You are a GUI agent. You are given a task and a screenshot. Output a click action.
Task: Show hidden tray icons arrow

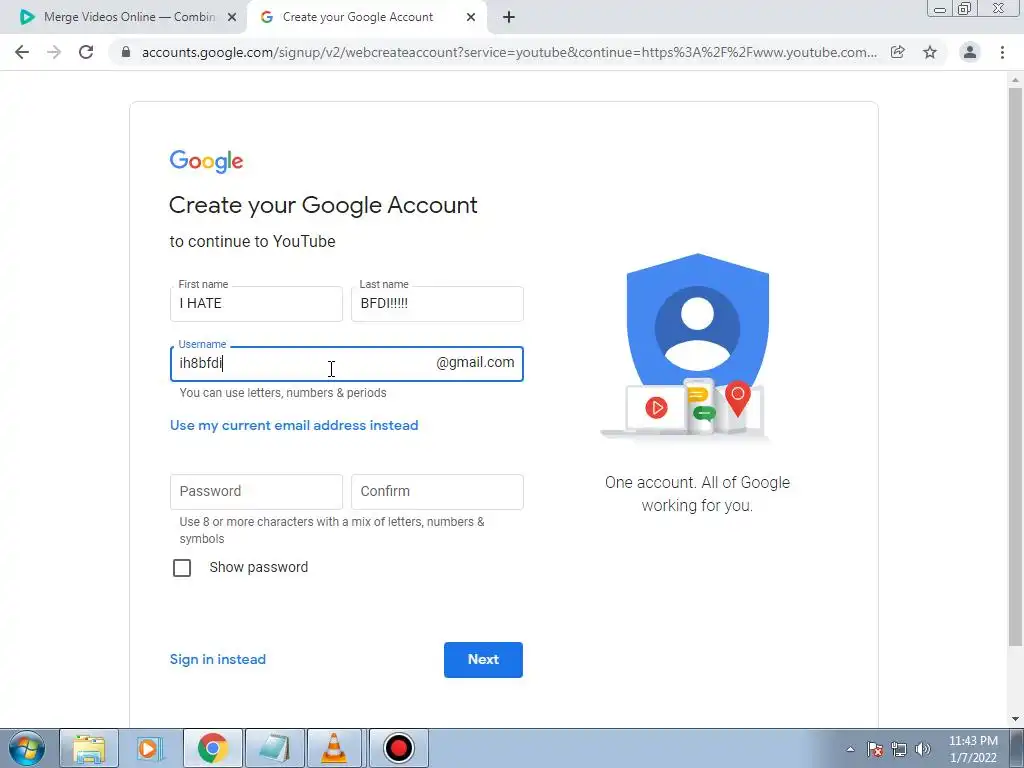(x=850, y=749)
